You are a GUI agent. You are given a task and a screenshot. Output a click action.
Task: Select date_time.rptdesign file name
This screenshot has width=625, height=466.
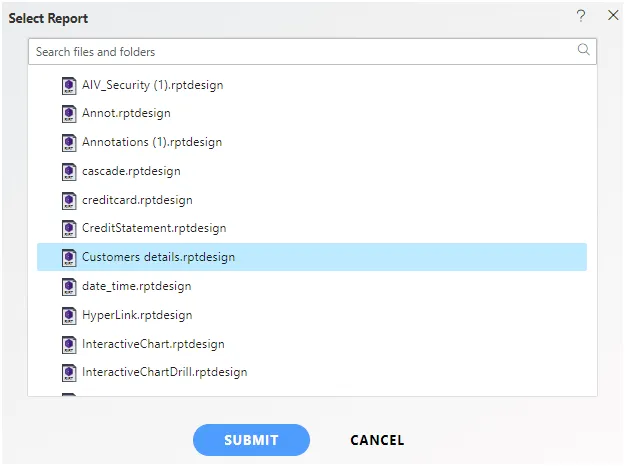[x=136, y=286]
